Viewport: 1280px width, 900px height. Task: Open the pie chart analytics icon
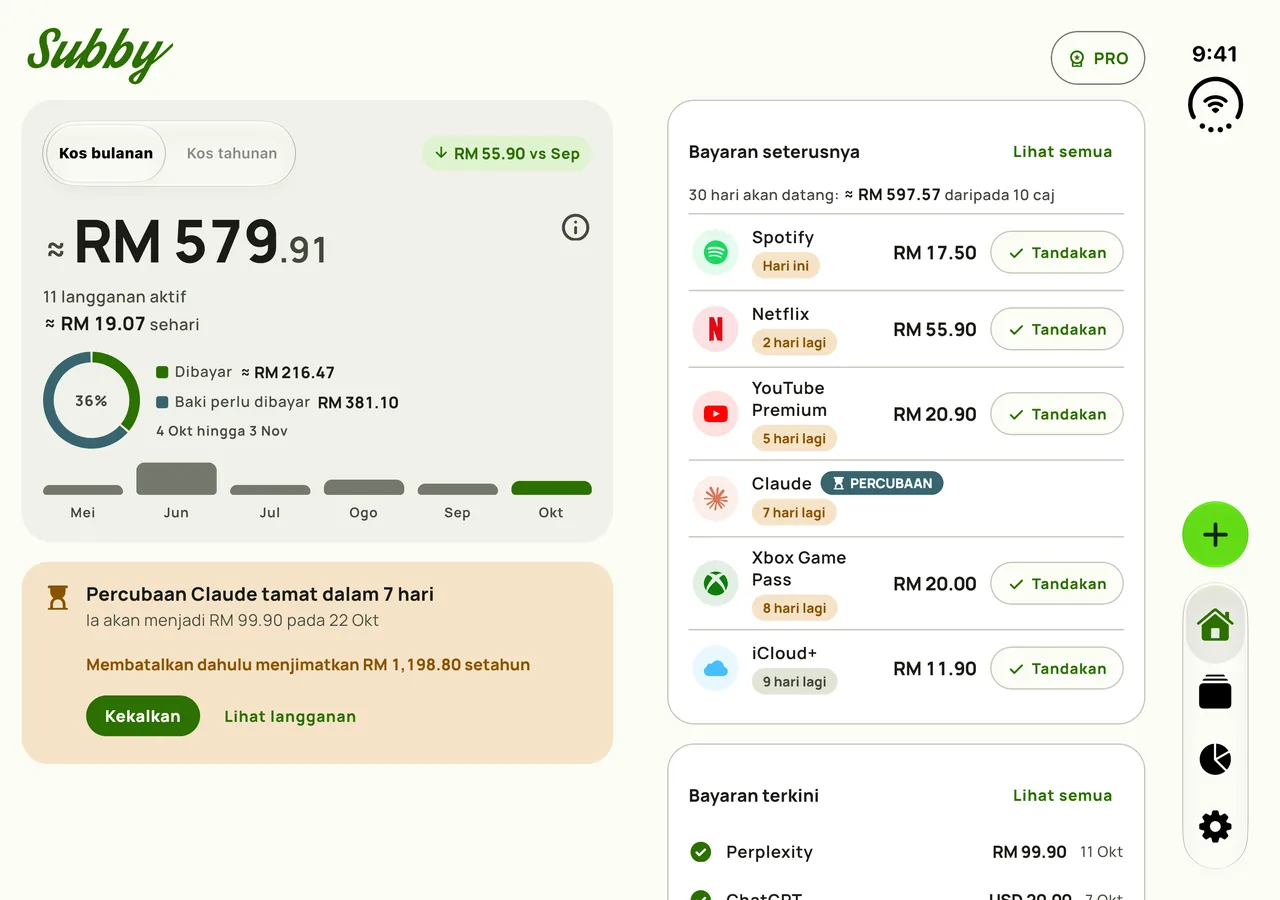(1215, 759)
